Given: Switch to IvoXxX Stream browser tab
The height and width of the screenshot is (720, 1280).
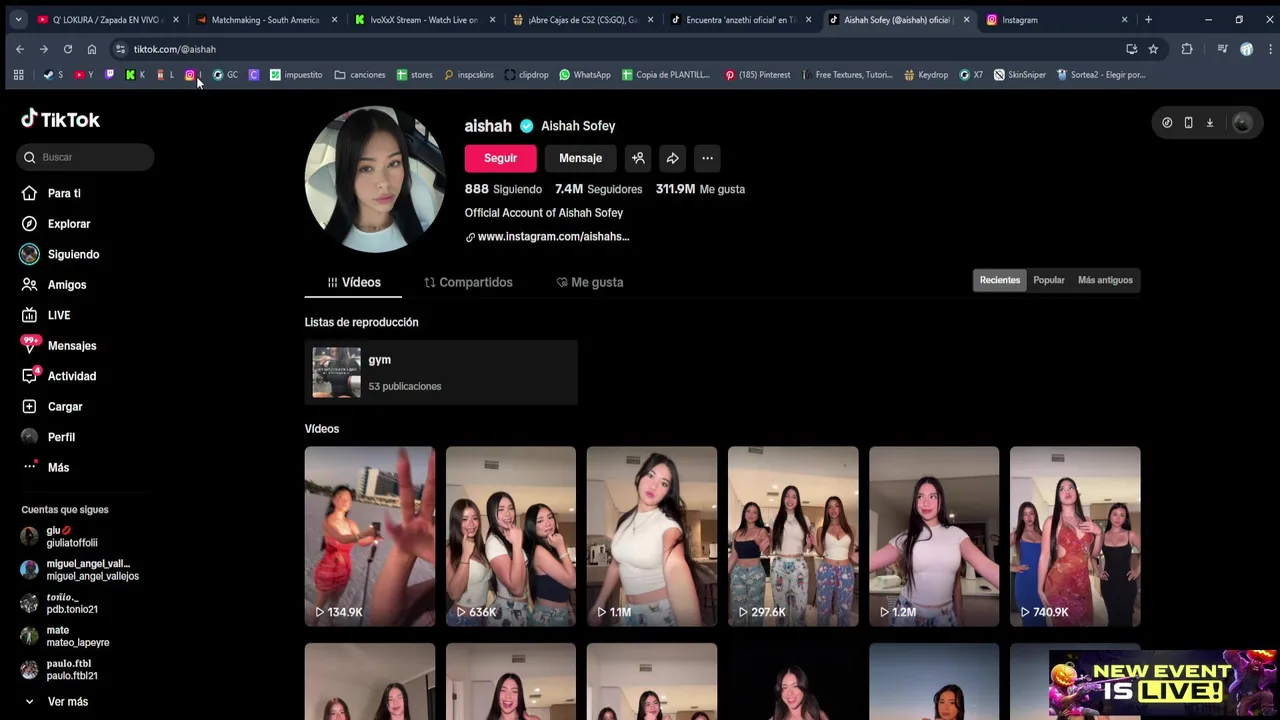Looking at the screenshot, I should coord(425,19).
